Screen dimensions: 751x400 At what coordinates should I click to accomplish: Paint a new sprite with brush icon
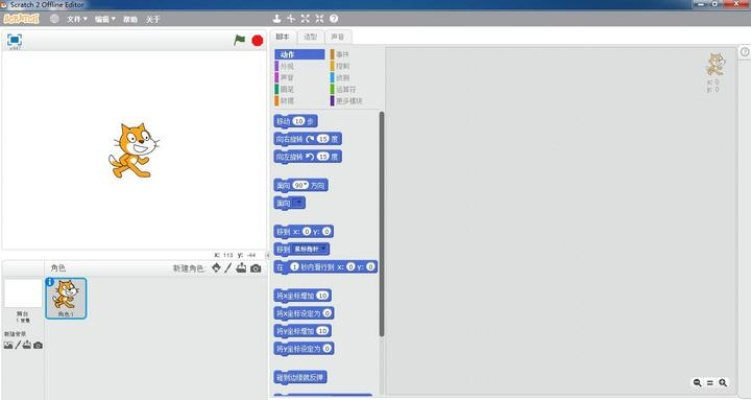coord(228,268)
